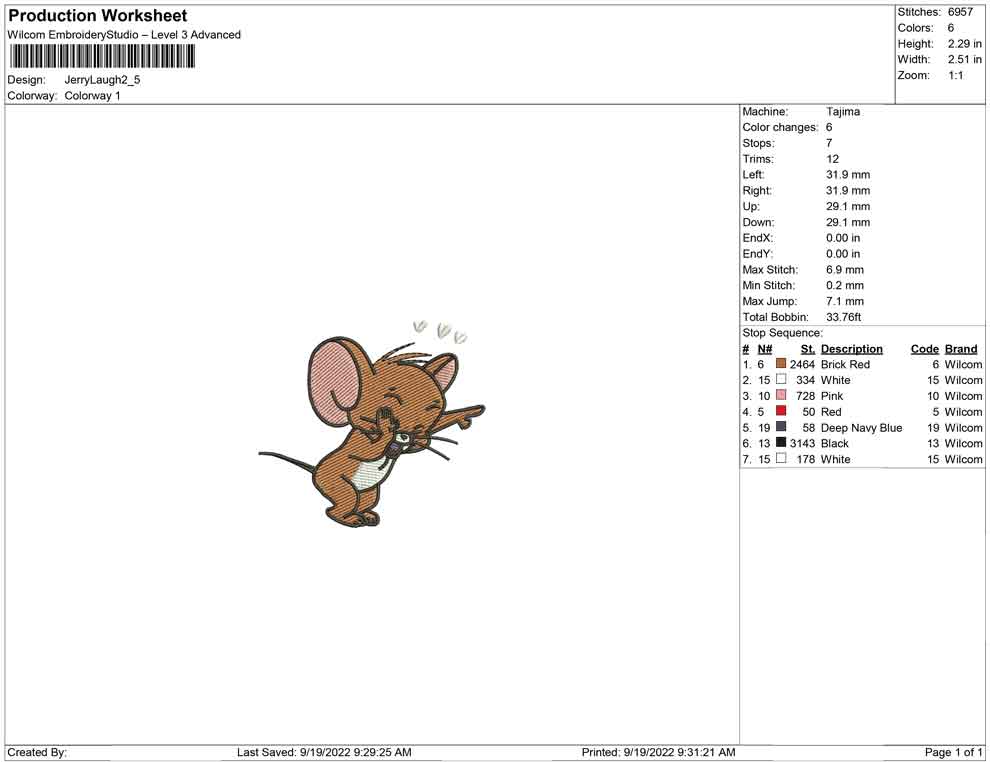Click the Down value '29.1 mm'
Screen dimensions: 990x762
click(848, 222)
